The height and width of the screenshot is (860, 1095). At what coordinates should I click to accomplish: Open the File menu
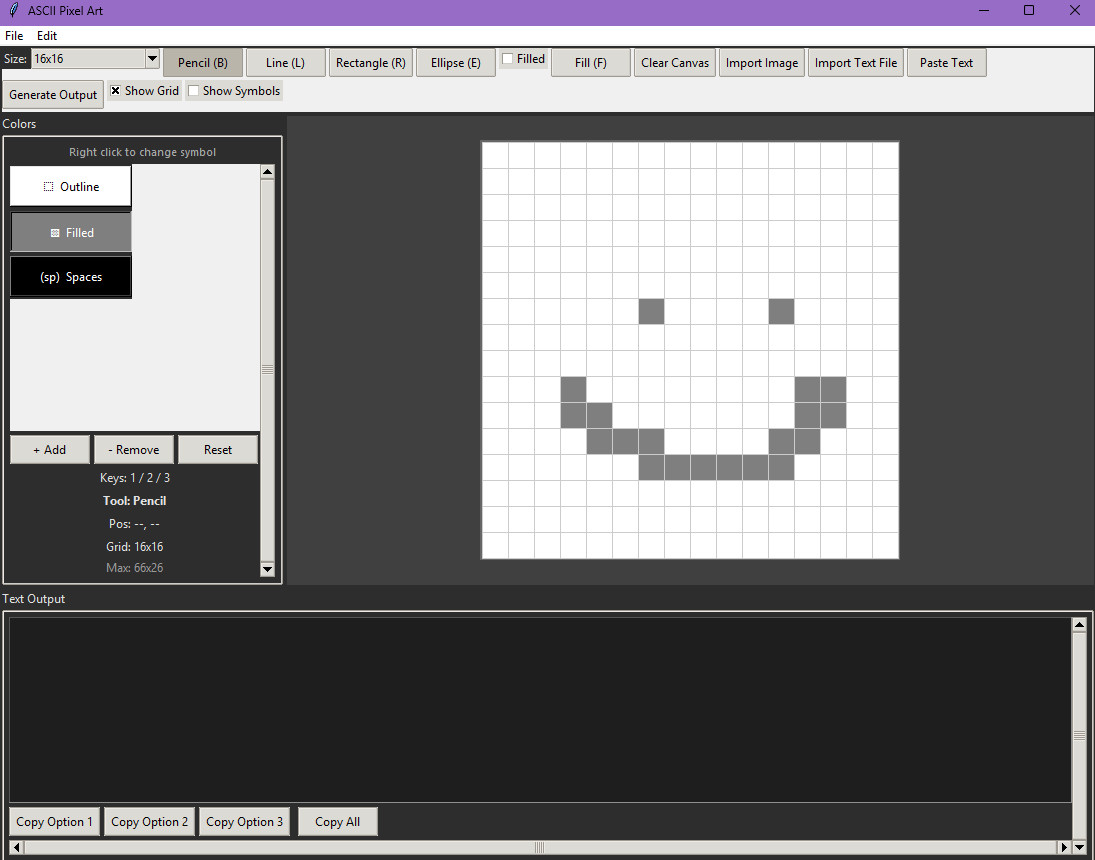(14, 36)
